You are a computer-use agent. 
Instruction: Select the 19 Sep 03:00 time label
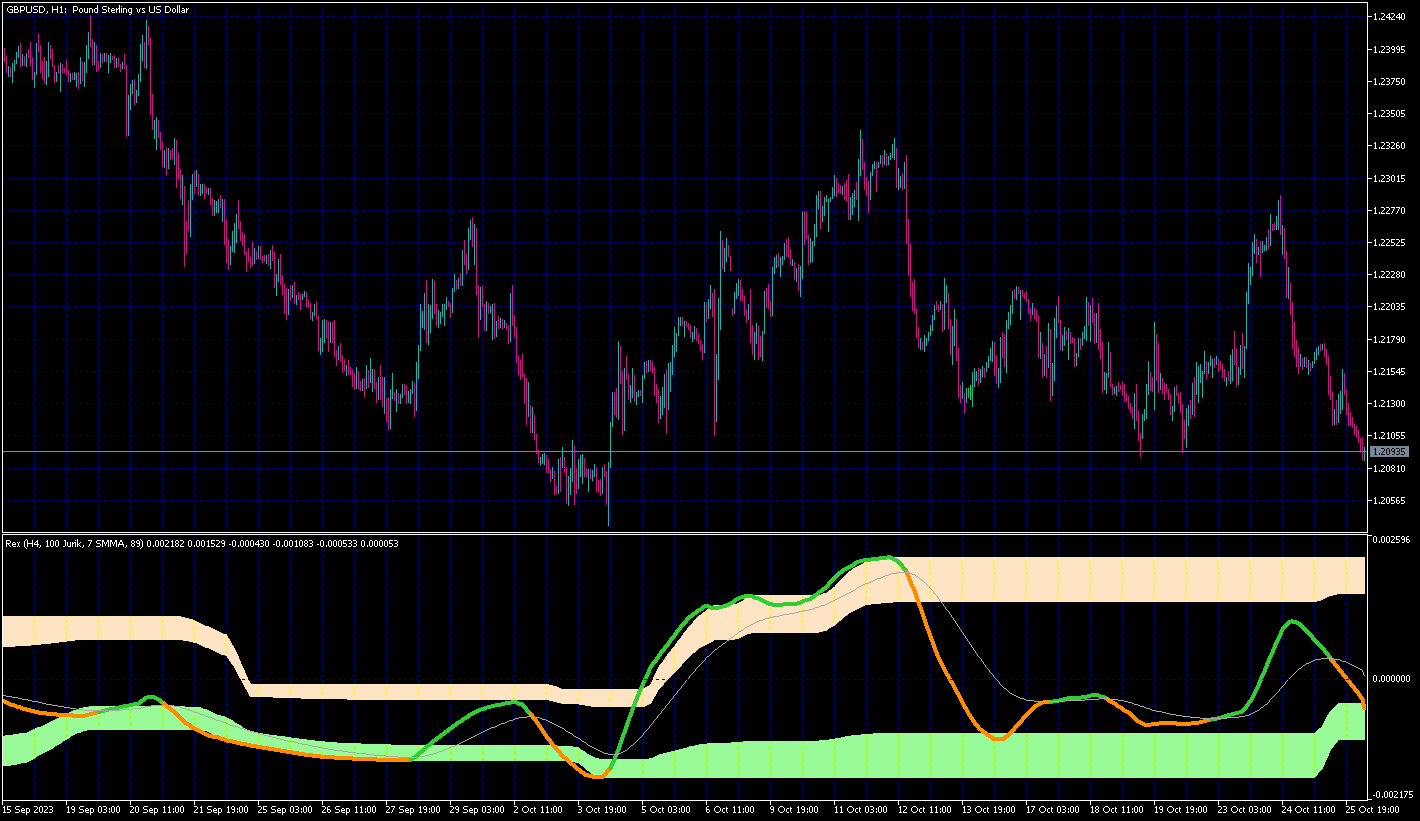[x=93, y=809]
